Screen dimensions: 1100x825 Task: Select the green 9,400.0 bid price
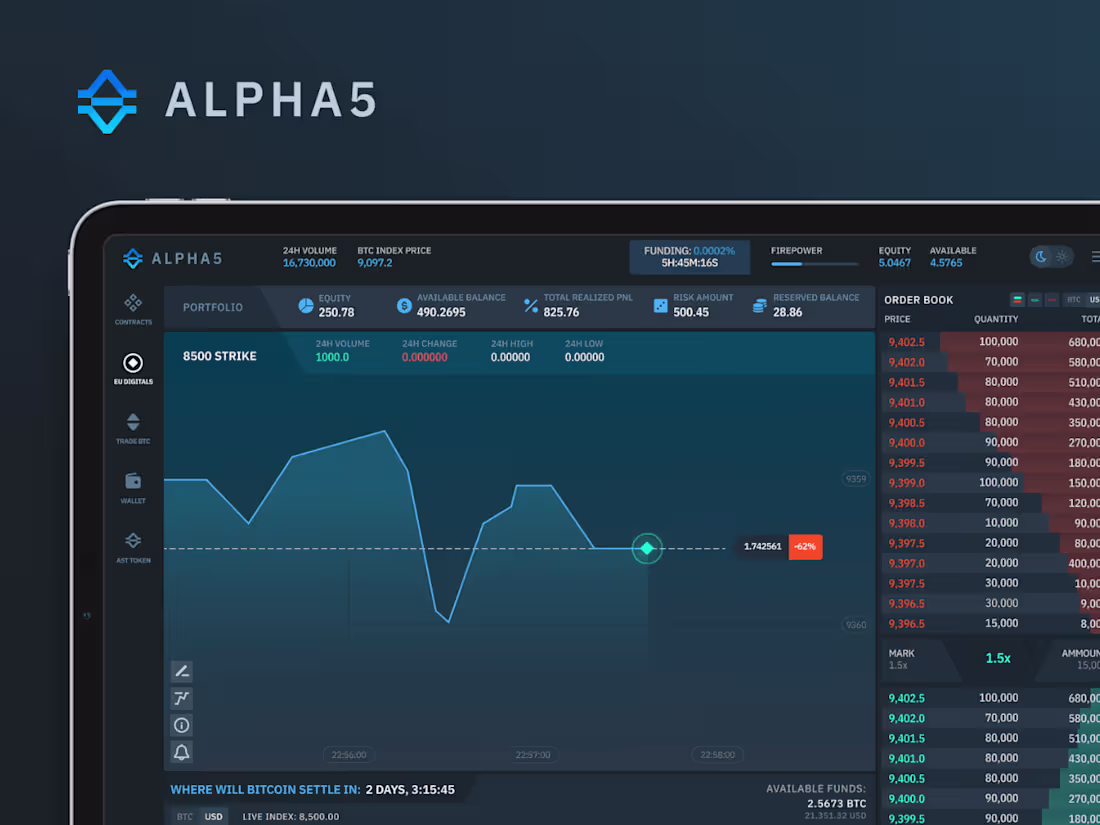pyautogui.click(x=906, y=798)
